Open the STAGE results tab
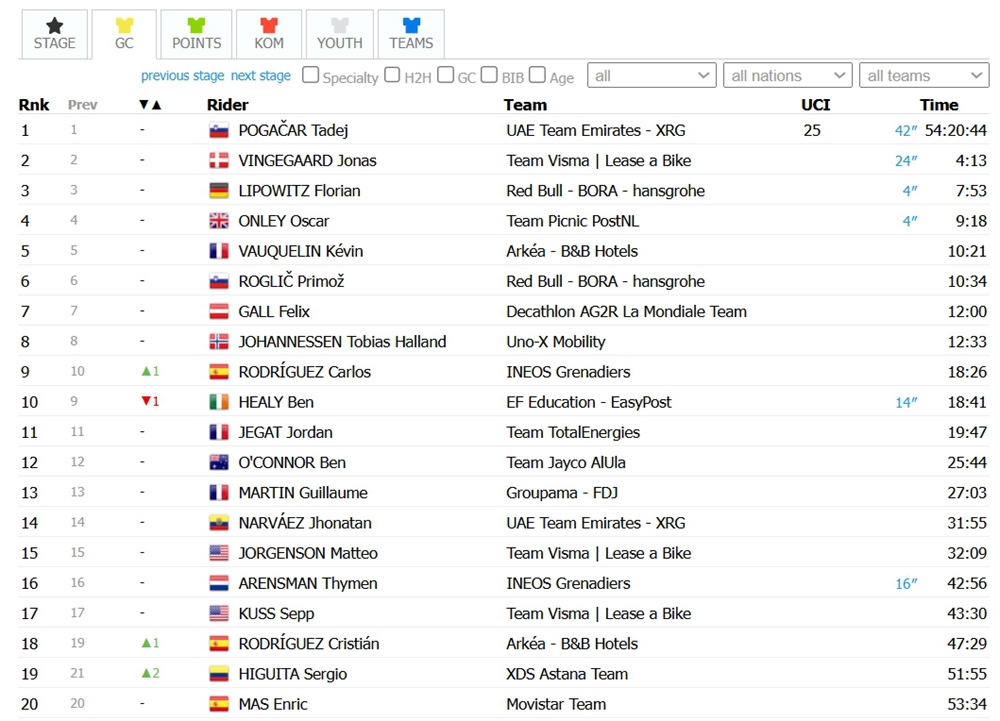Viewport: 1000px width, 721px height. 54,34
